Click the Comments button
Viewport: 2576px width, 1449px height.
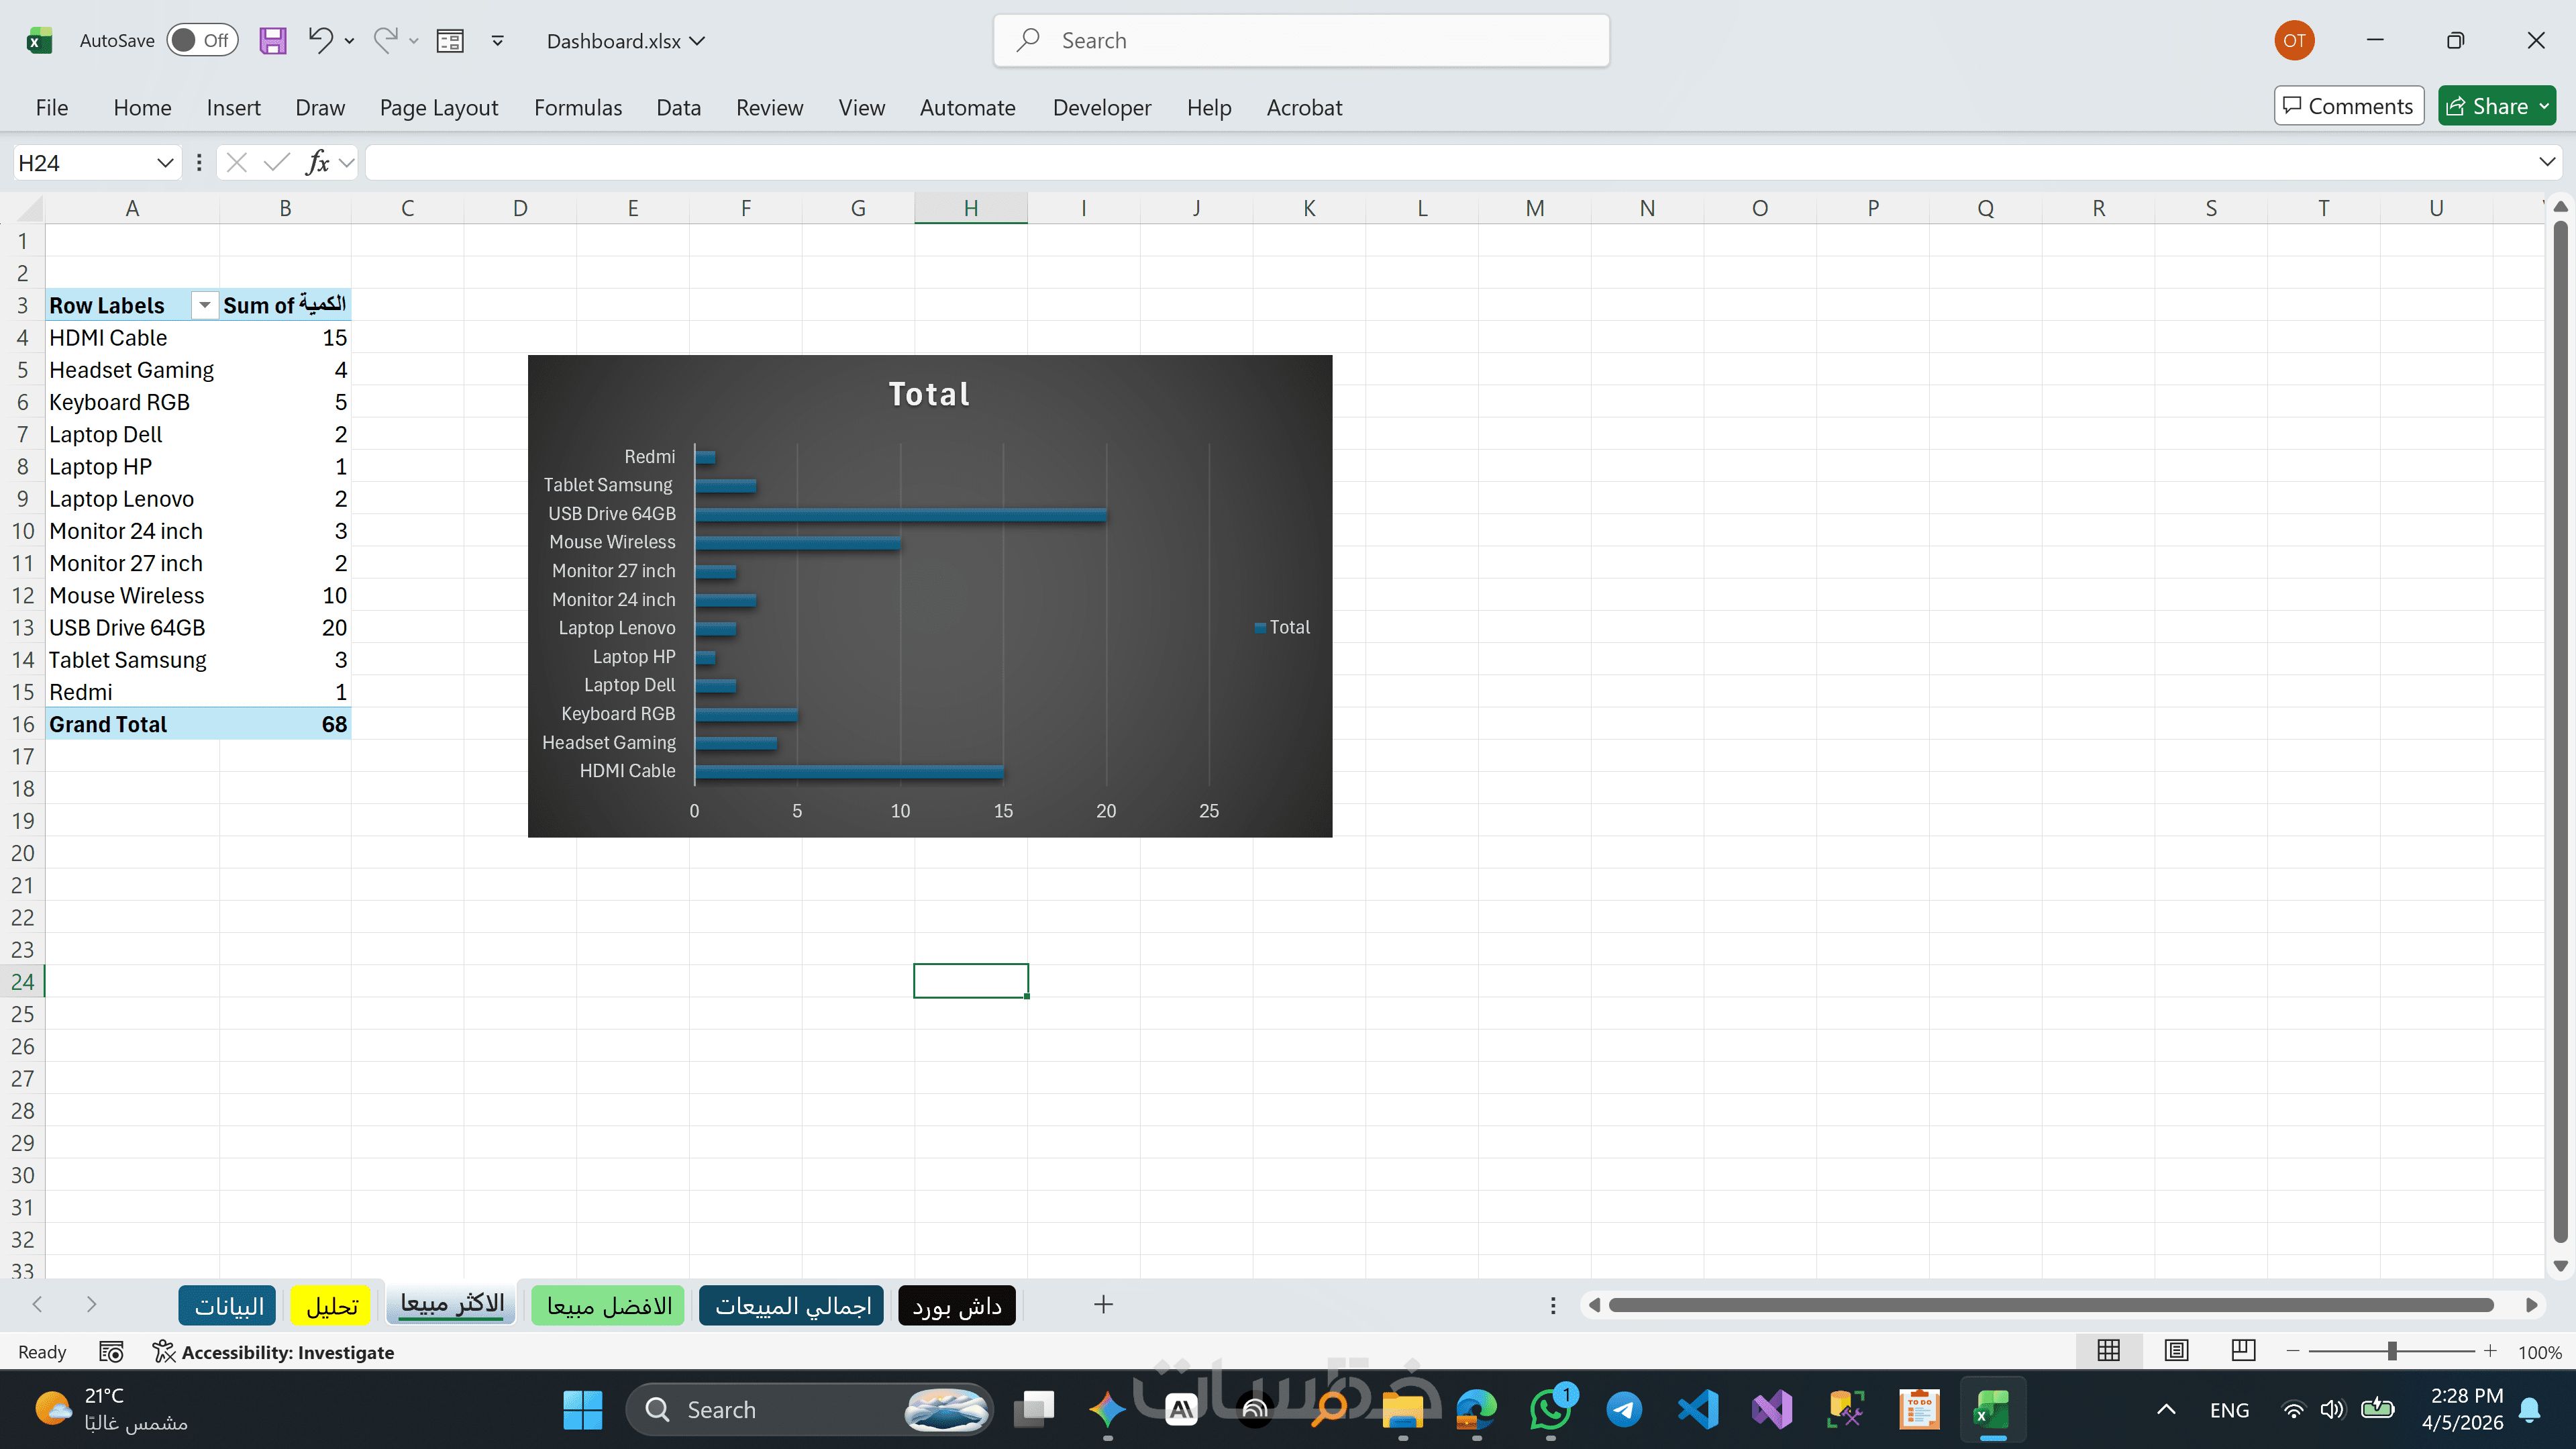[2348, 106]
